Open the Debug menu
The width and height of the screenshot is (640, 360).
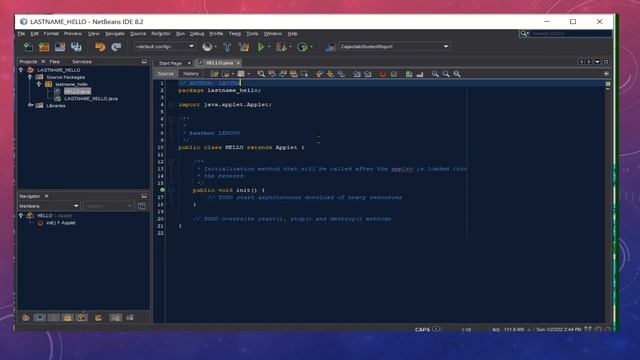point(197,33)
